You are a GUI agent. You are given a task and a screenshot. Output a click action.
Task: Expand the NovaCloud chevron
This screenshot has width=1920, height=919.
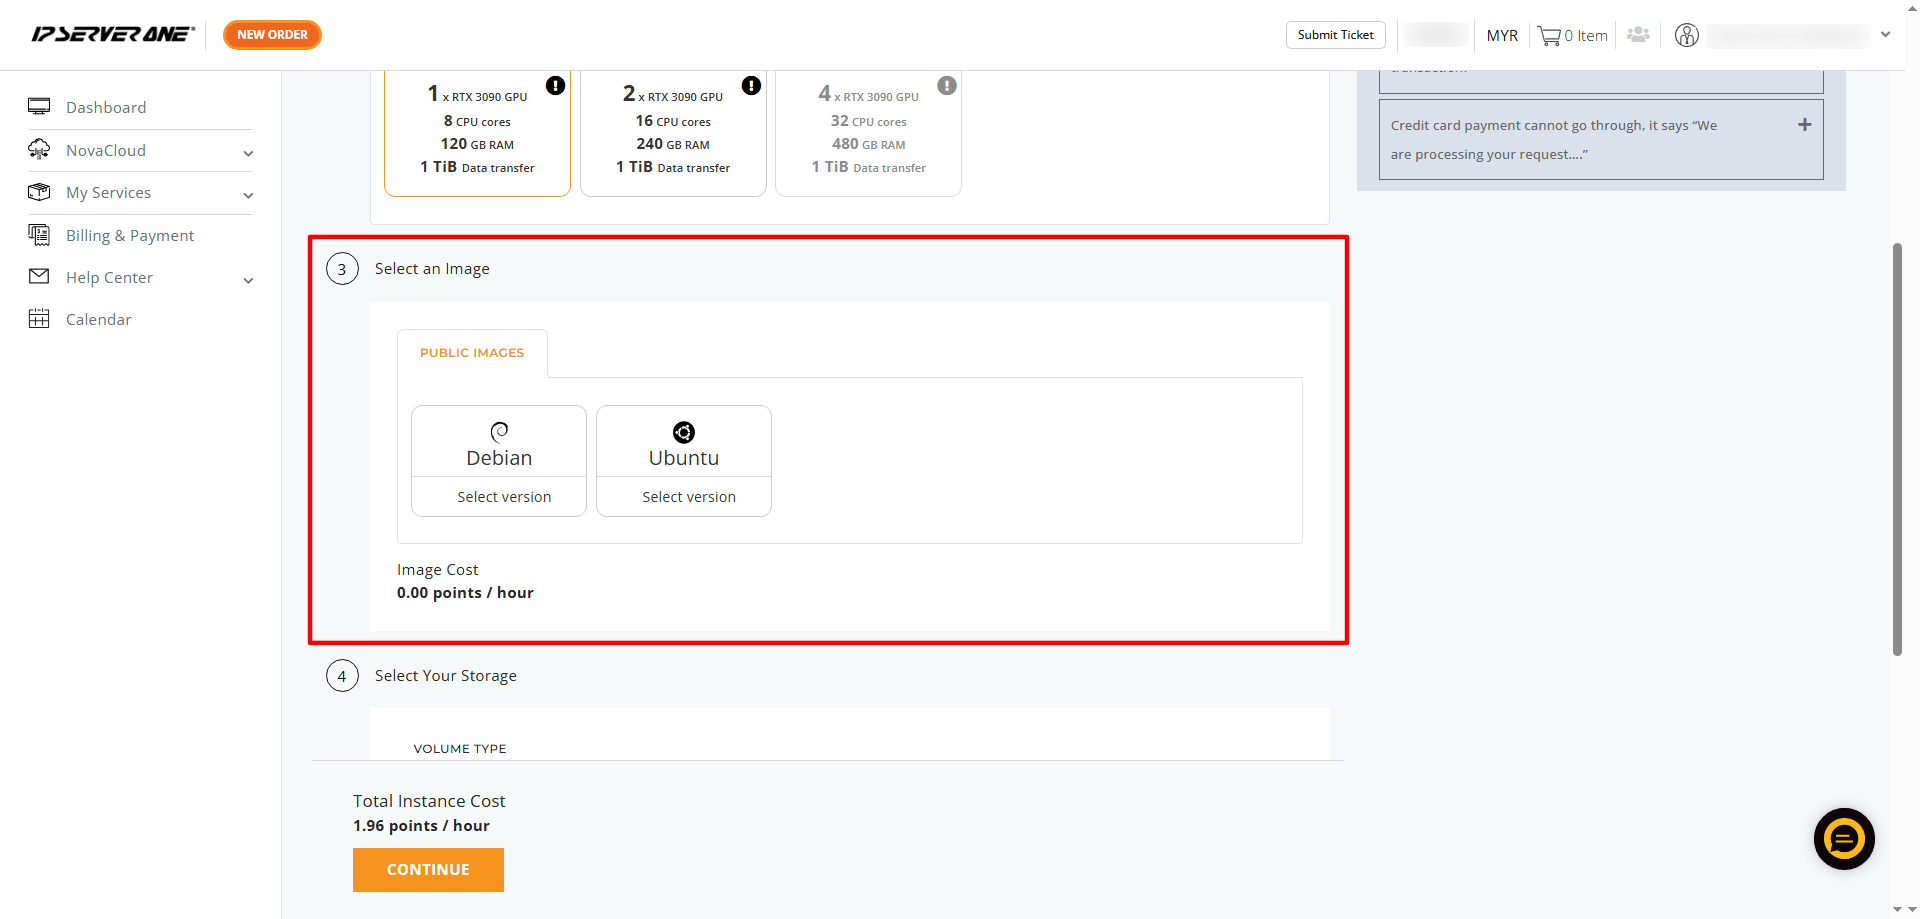pyautogui.click(x=248, y=153)
